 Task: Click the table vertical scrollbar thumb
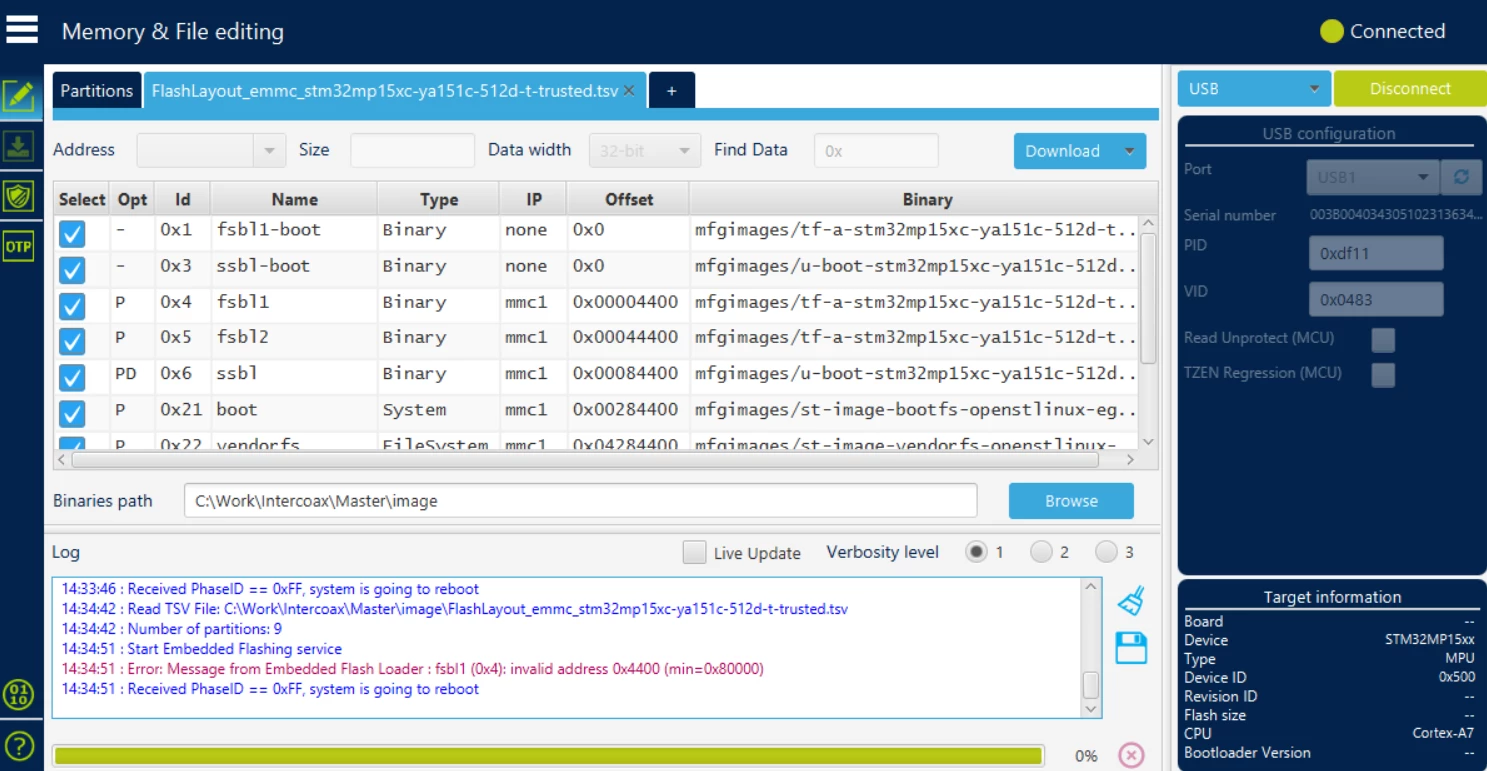tap(1148, 296)
